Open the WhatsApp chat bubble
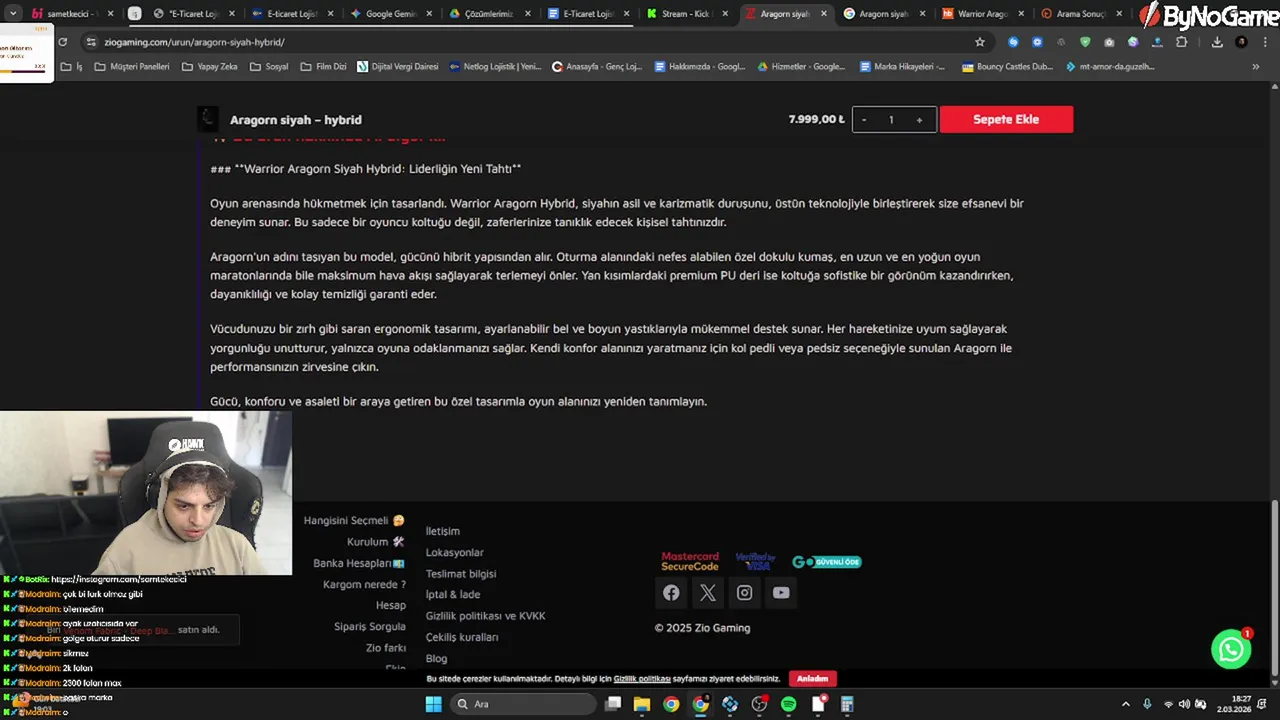 click(x=1231, y=649)
